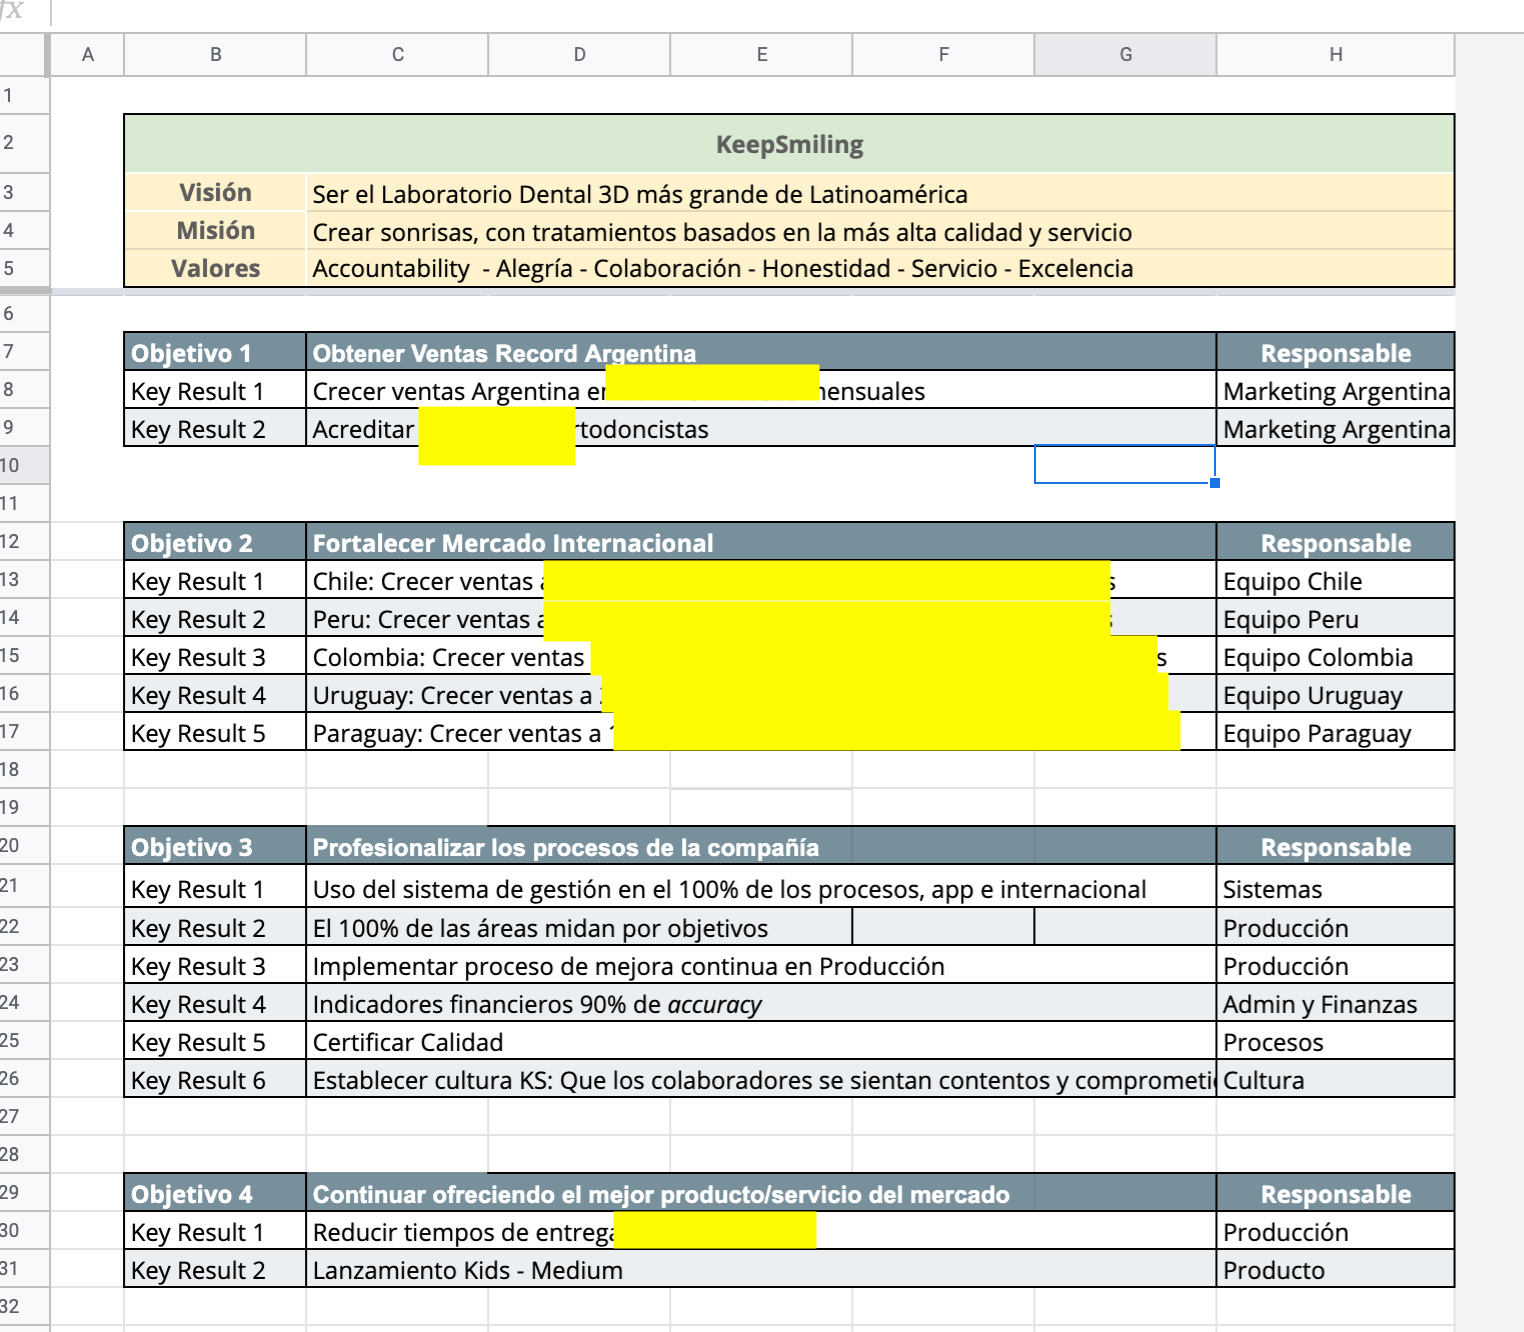This screenshot has height=1332, width=1524.
Task: Click Key Result 6 label cell
Action: (x=215, y=1079)
